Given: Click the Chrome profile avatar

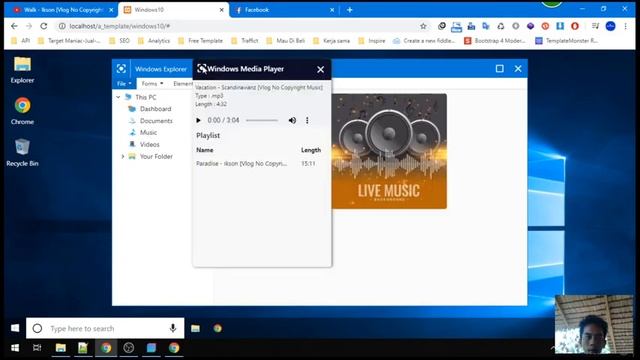Looking at the screenshot, I should click(x=611, y=26).
